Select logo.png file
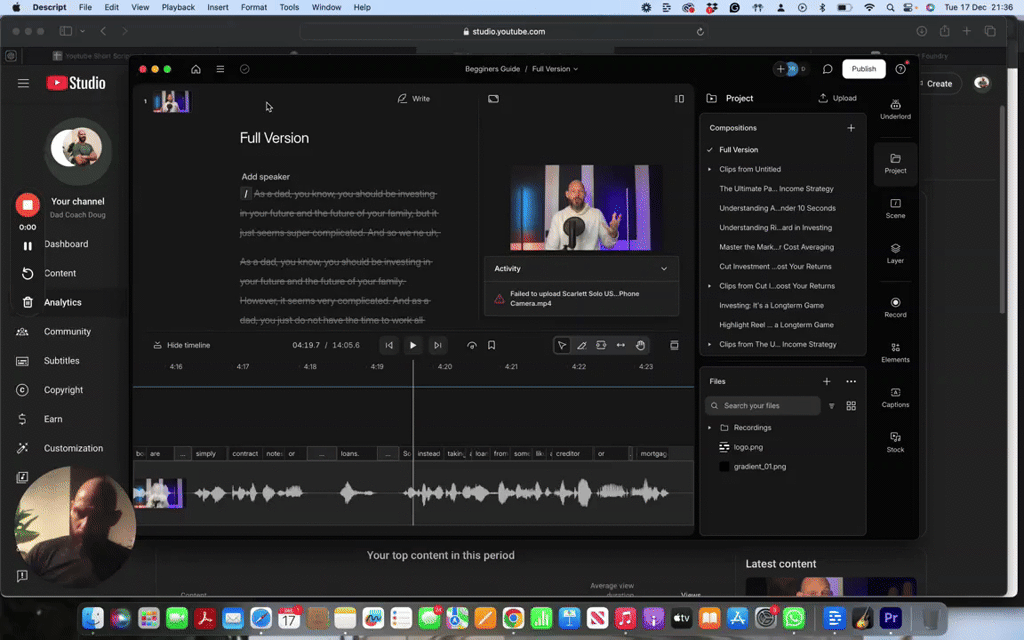This screenshot has height=640, width=1024. [x=748, y=447]
